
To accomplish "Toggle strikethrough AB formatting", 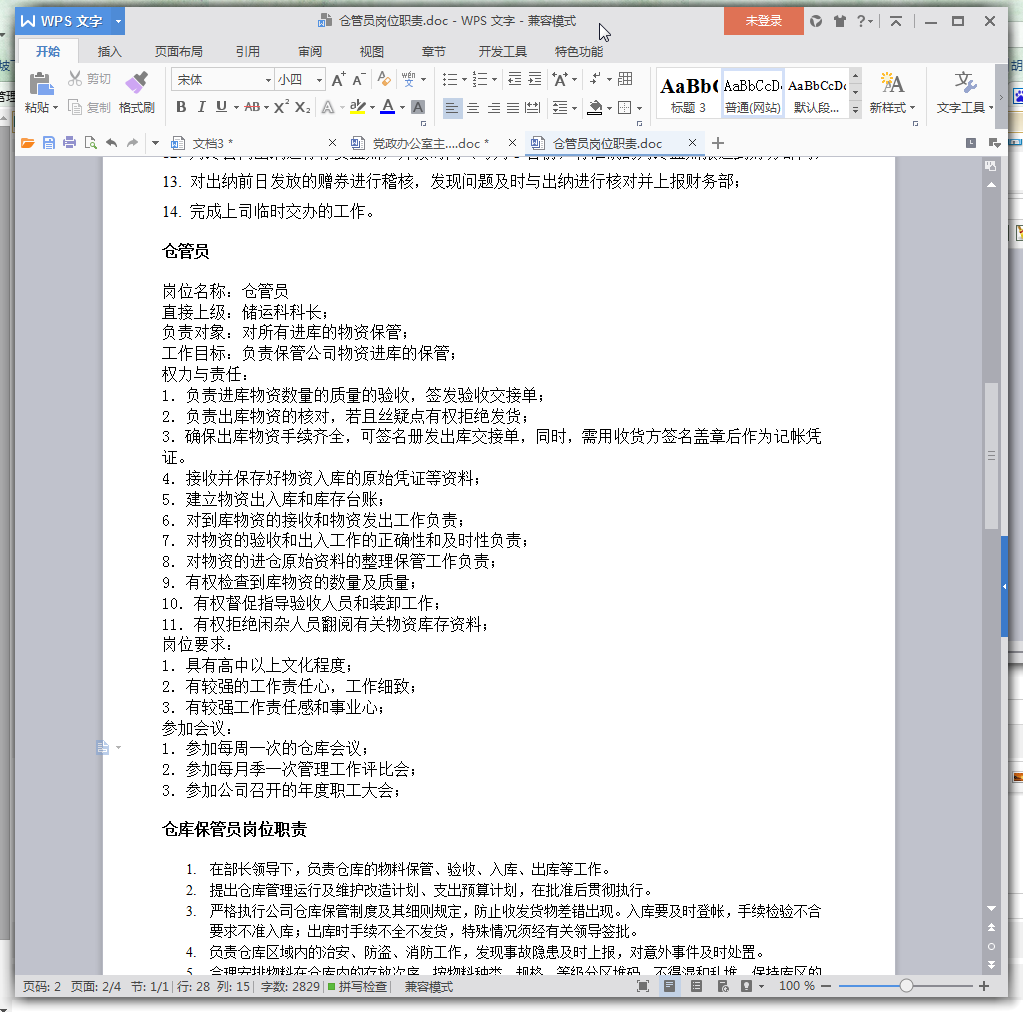I will [x=252, y=107].
